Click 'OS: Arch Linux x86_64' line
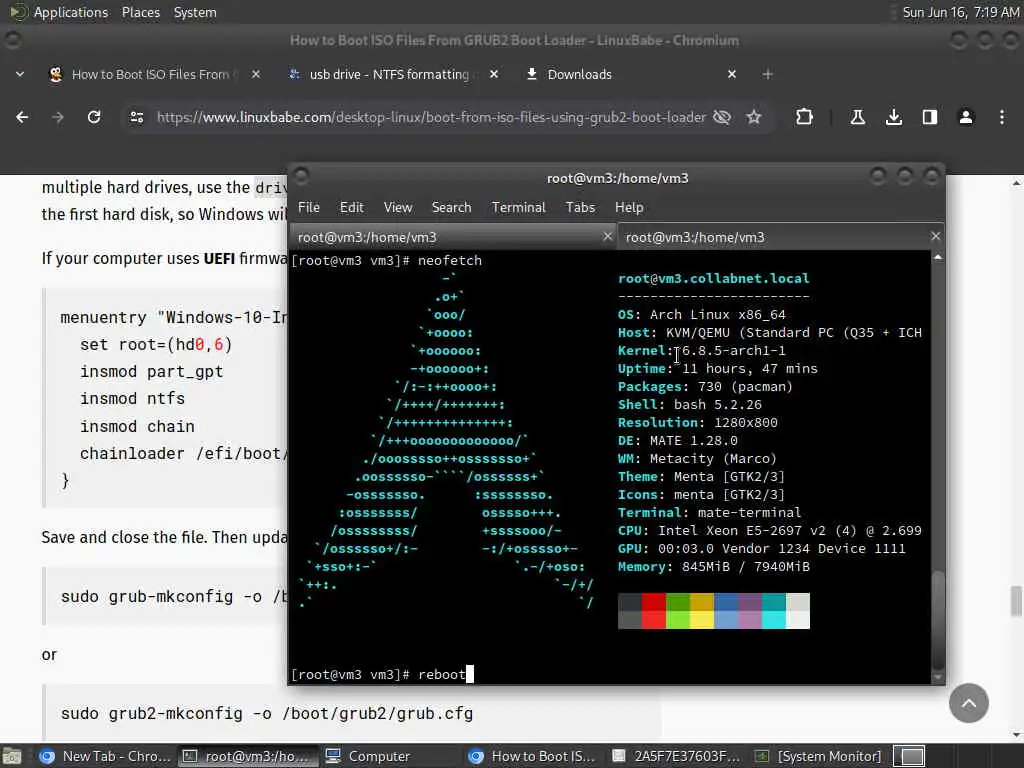 702,315
